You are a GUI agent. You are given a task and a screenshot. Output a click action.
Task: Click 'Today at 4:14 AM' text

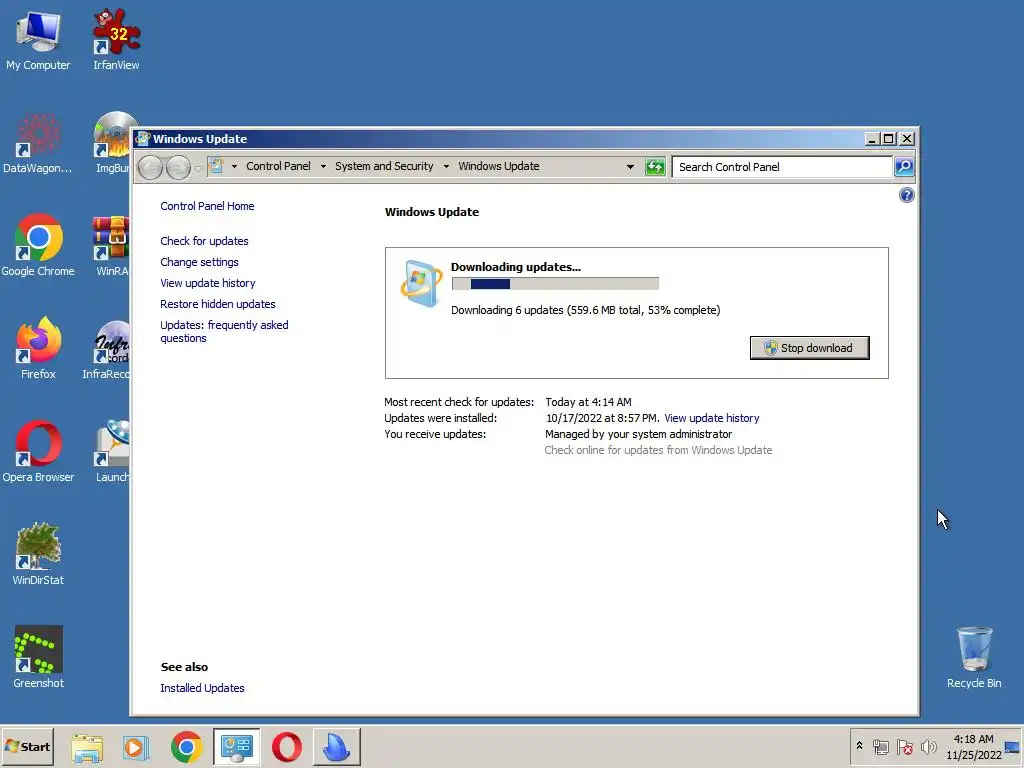point(588,402)
